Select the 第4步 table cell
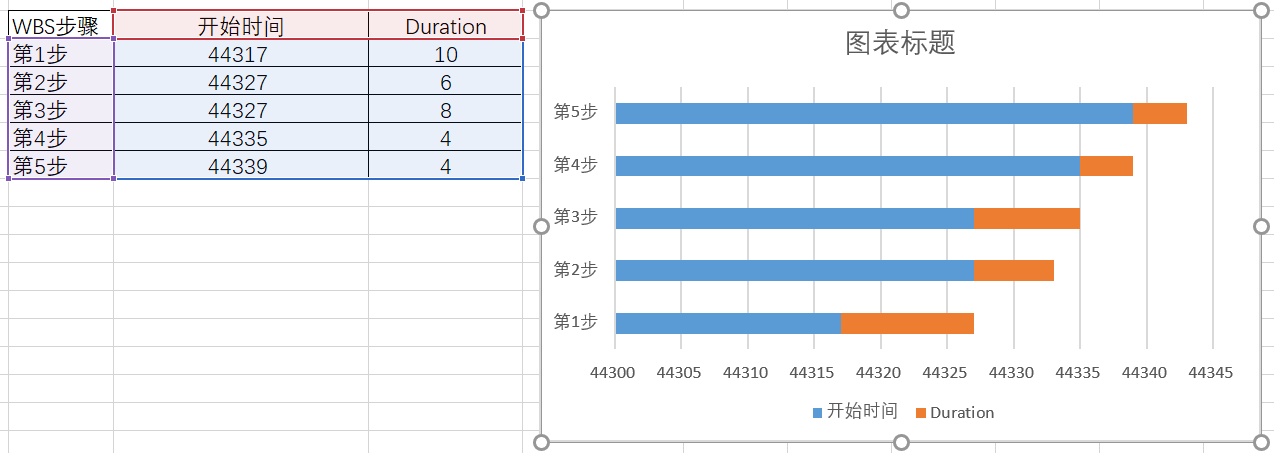Viewport: 1274px width, 453px height. click(x=61, y=138)
